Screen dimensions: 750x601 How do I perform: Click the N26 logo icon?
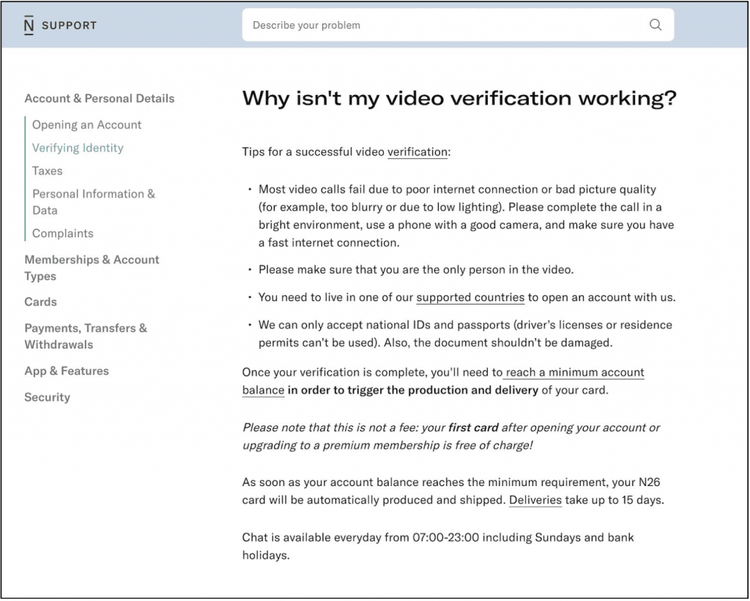click(28, 25)
